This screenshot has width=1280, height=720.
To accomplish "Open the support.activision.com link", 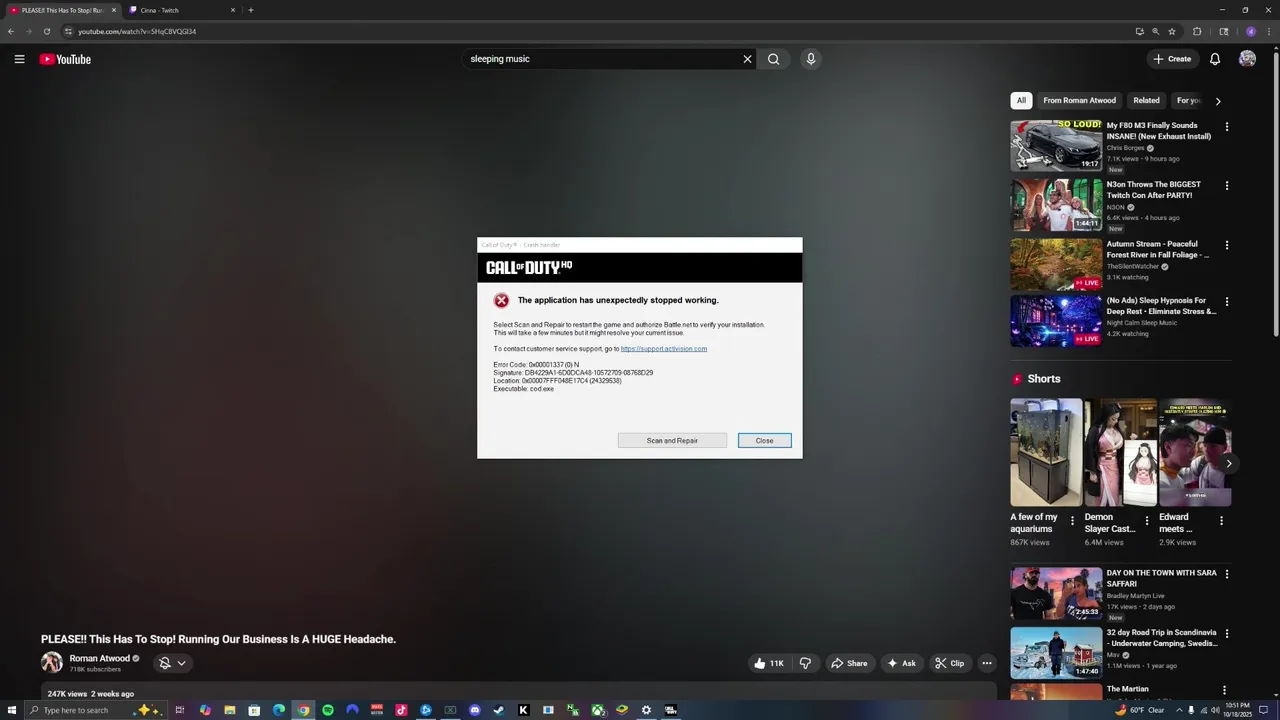I will tap(664, 349).
